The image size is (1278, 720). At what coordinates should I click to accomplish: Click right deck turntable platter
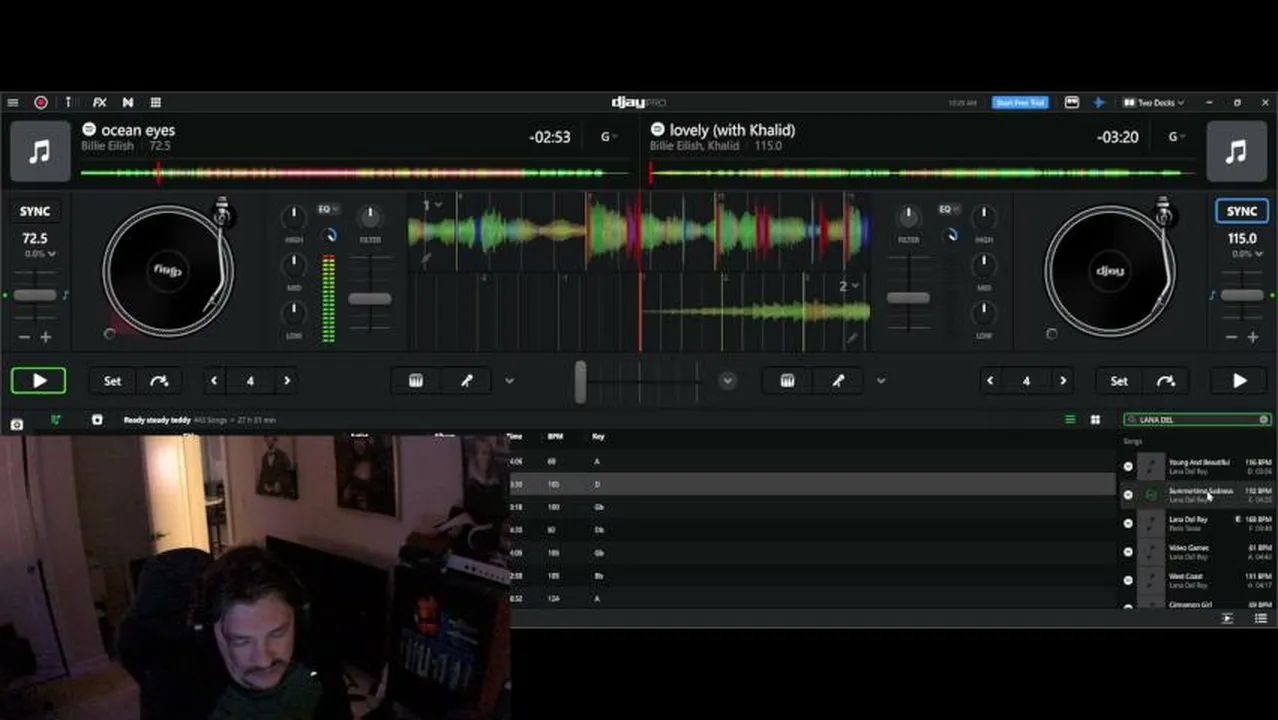click(x=1110, y=271)
